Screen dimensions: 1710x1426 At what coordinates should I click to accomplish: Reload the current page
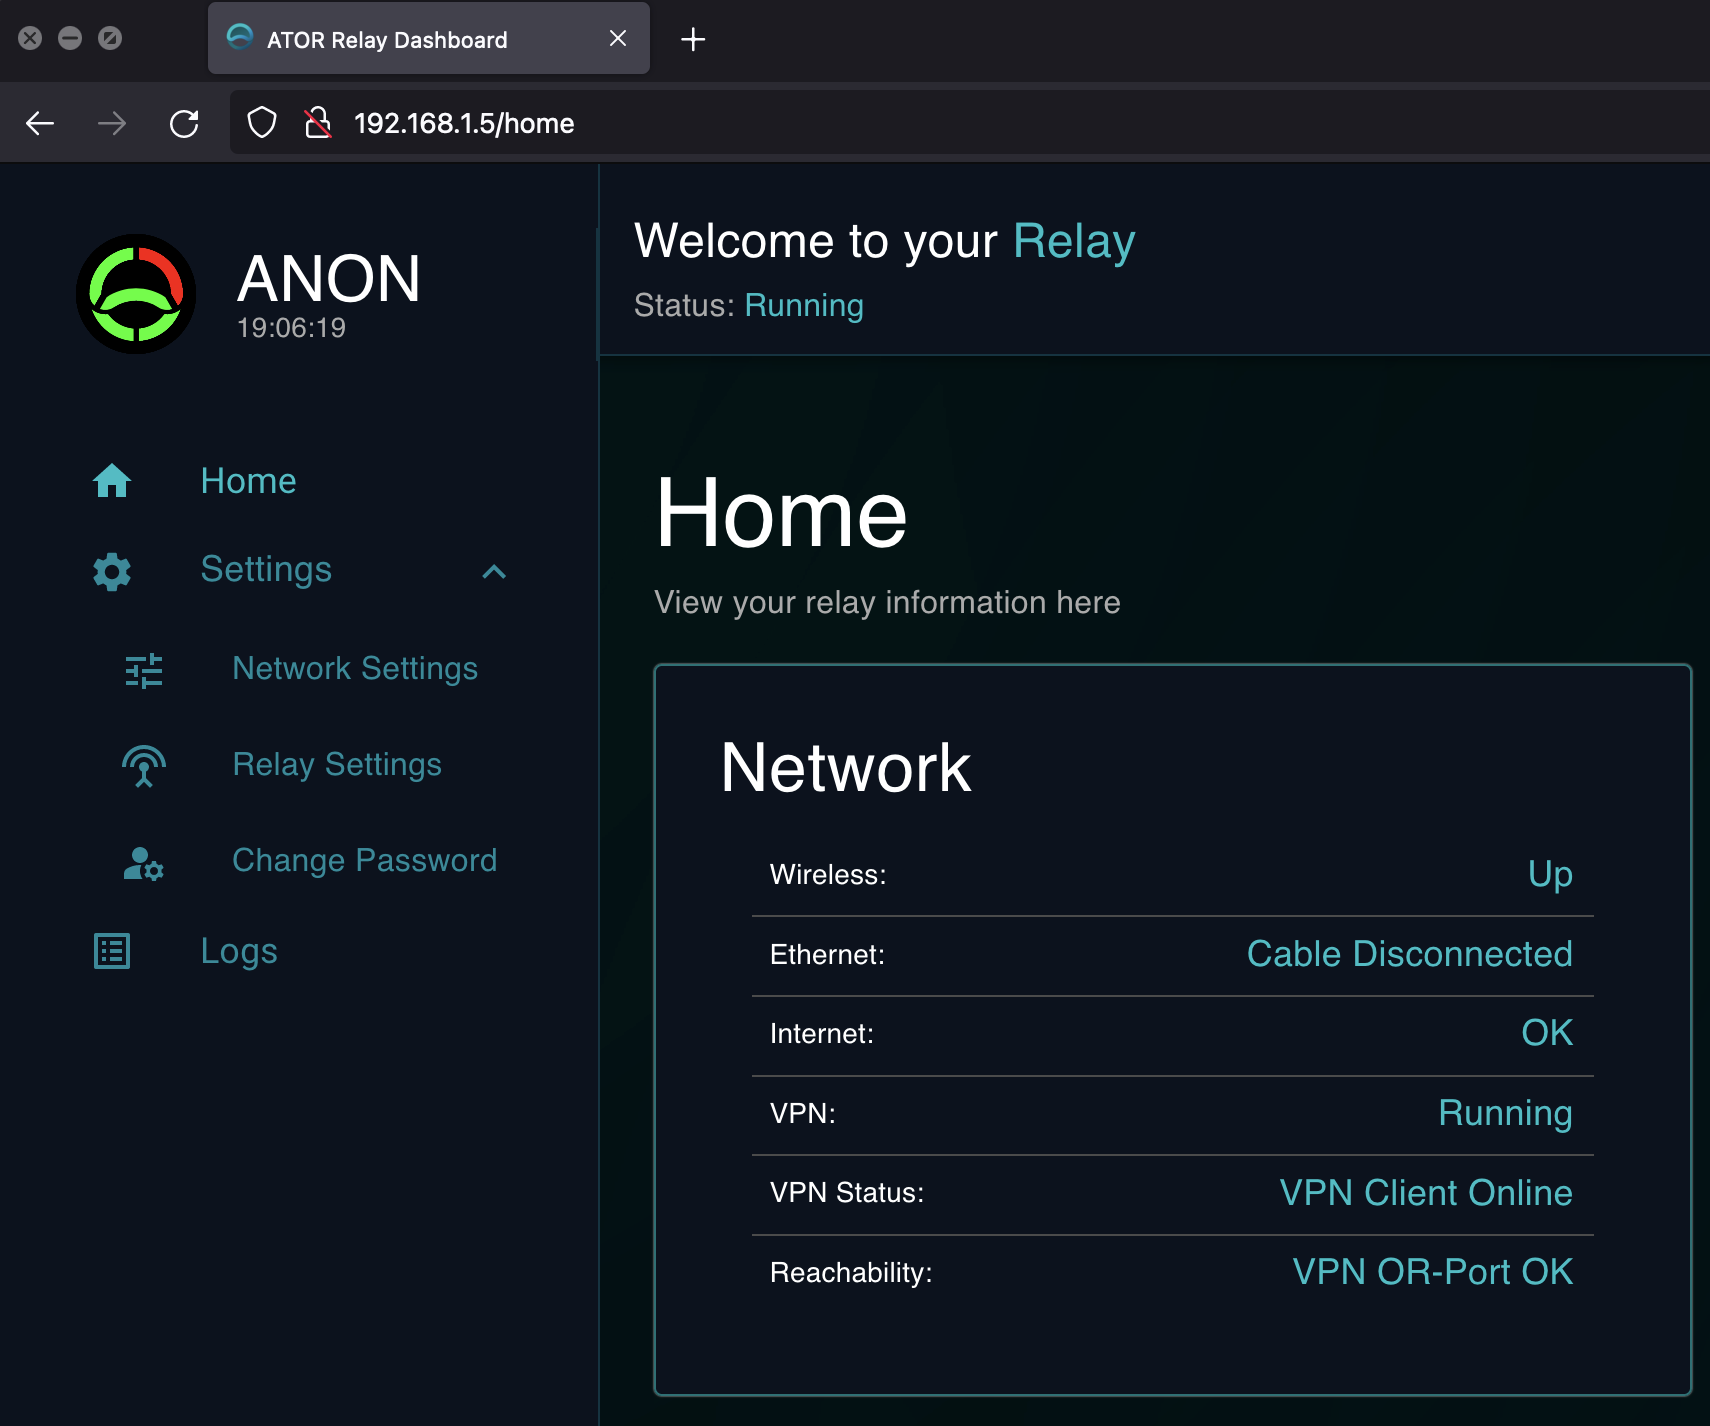pos(184,123)
